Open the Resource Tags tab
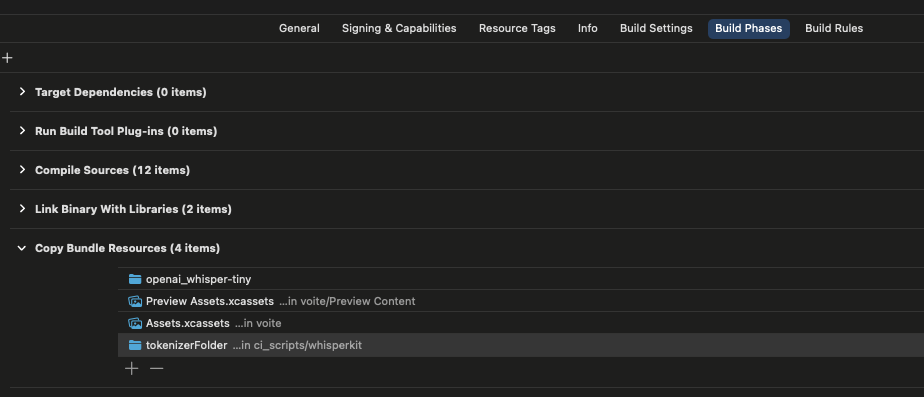Screen dimensions: 924x397 coord(517,28)
